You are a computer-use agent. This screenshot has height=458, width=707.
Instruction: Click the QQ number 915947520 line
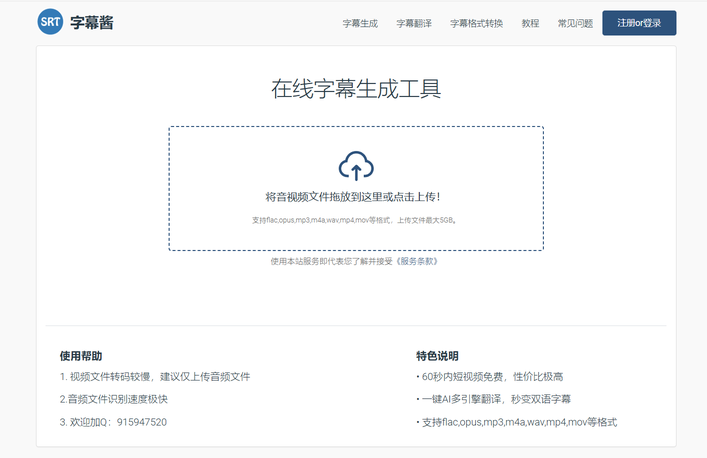113,422
